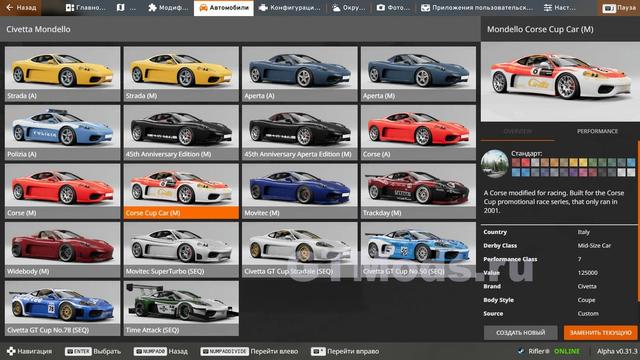Click the Создать новый button

520,333
